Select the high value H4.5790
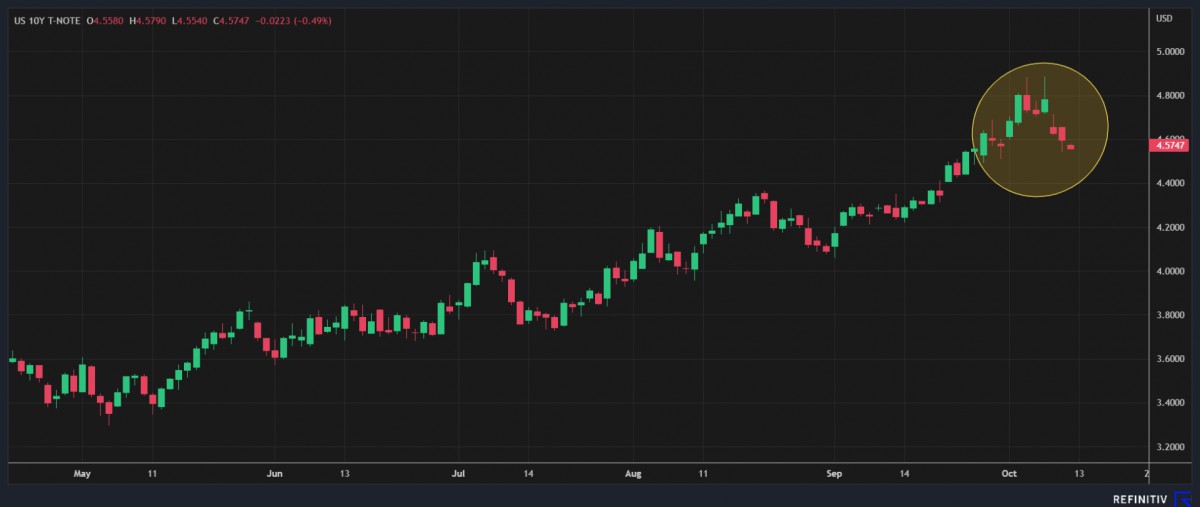Image resolution: width=1200 pixels, height=507 pixels. click(146, 21)
